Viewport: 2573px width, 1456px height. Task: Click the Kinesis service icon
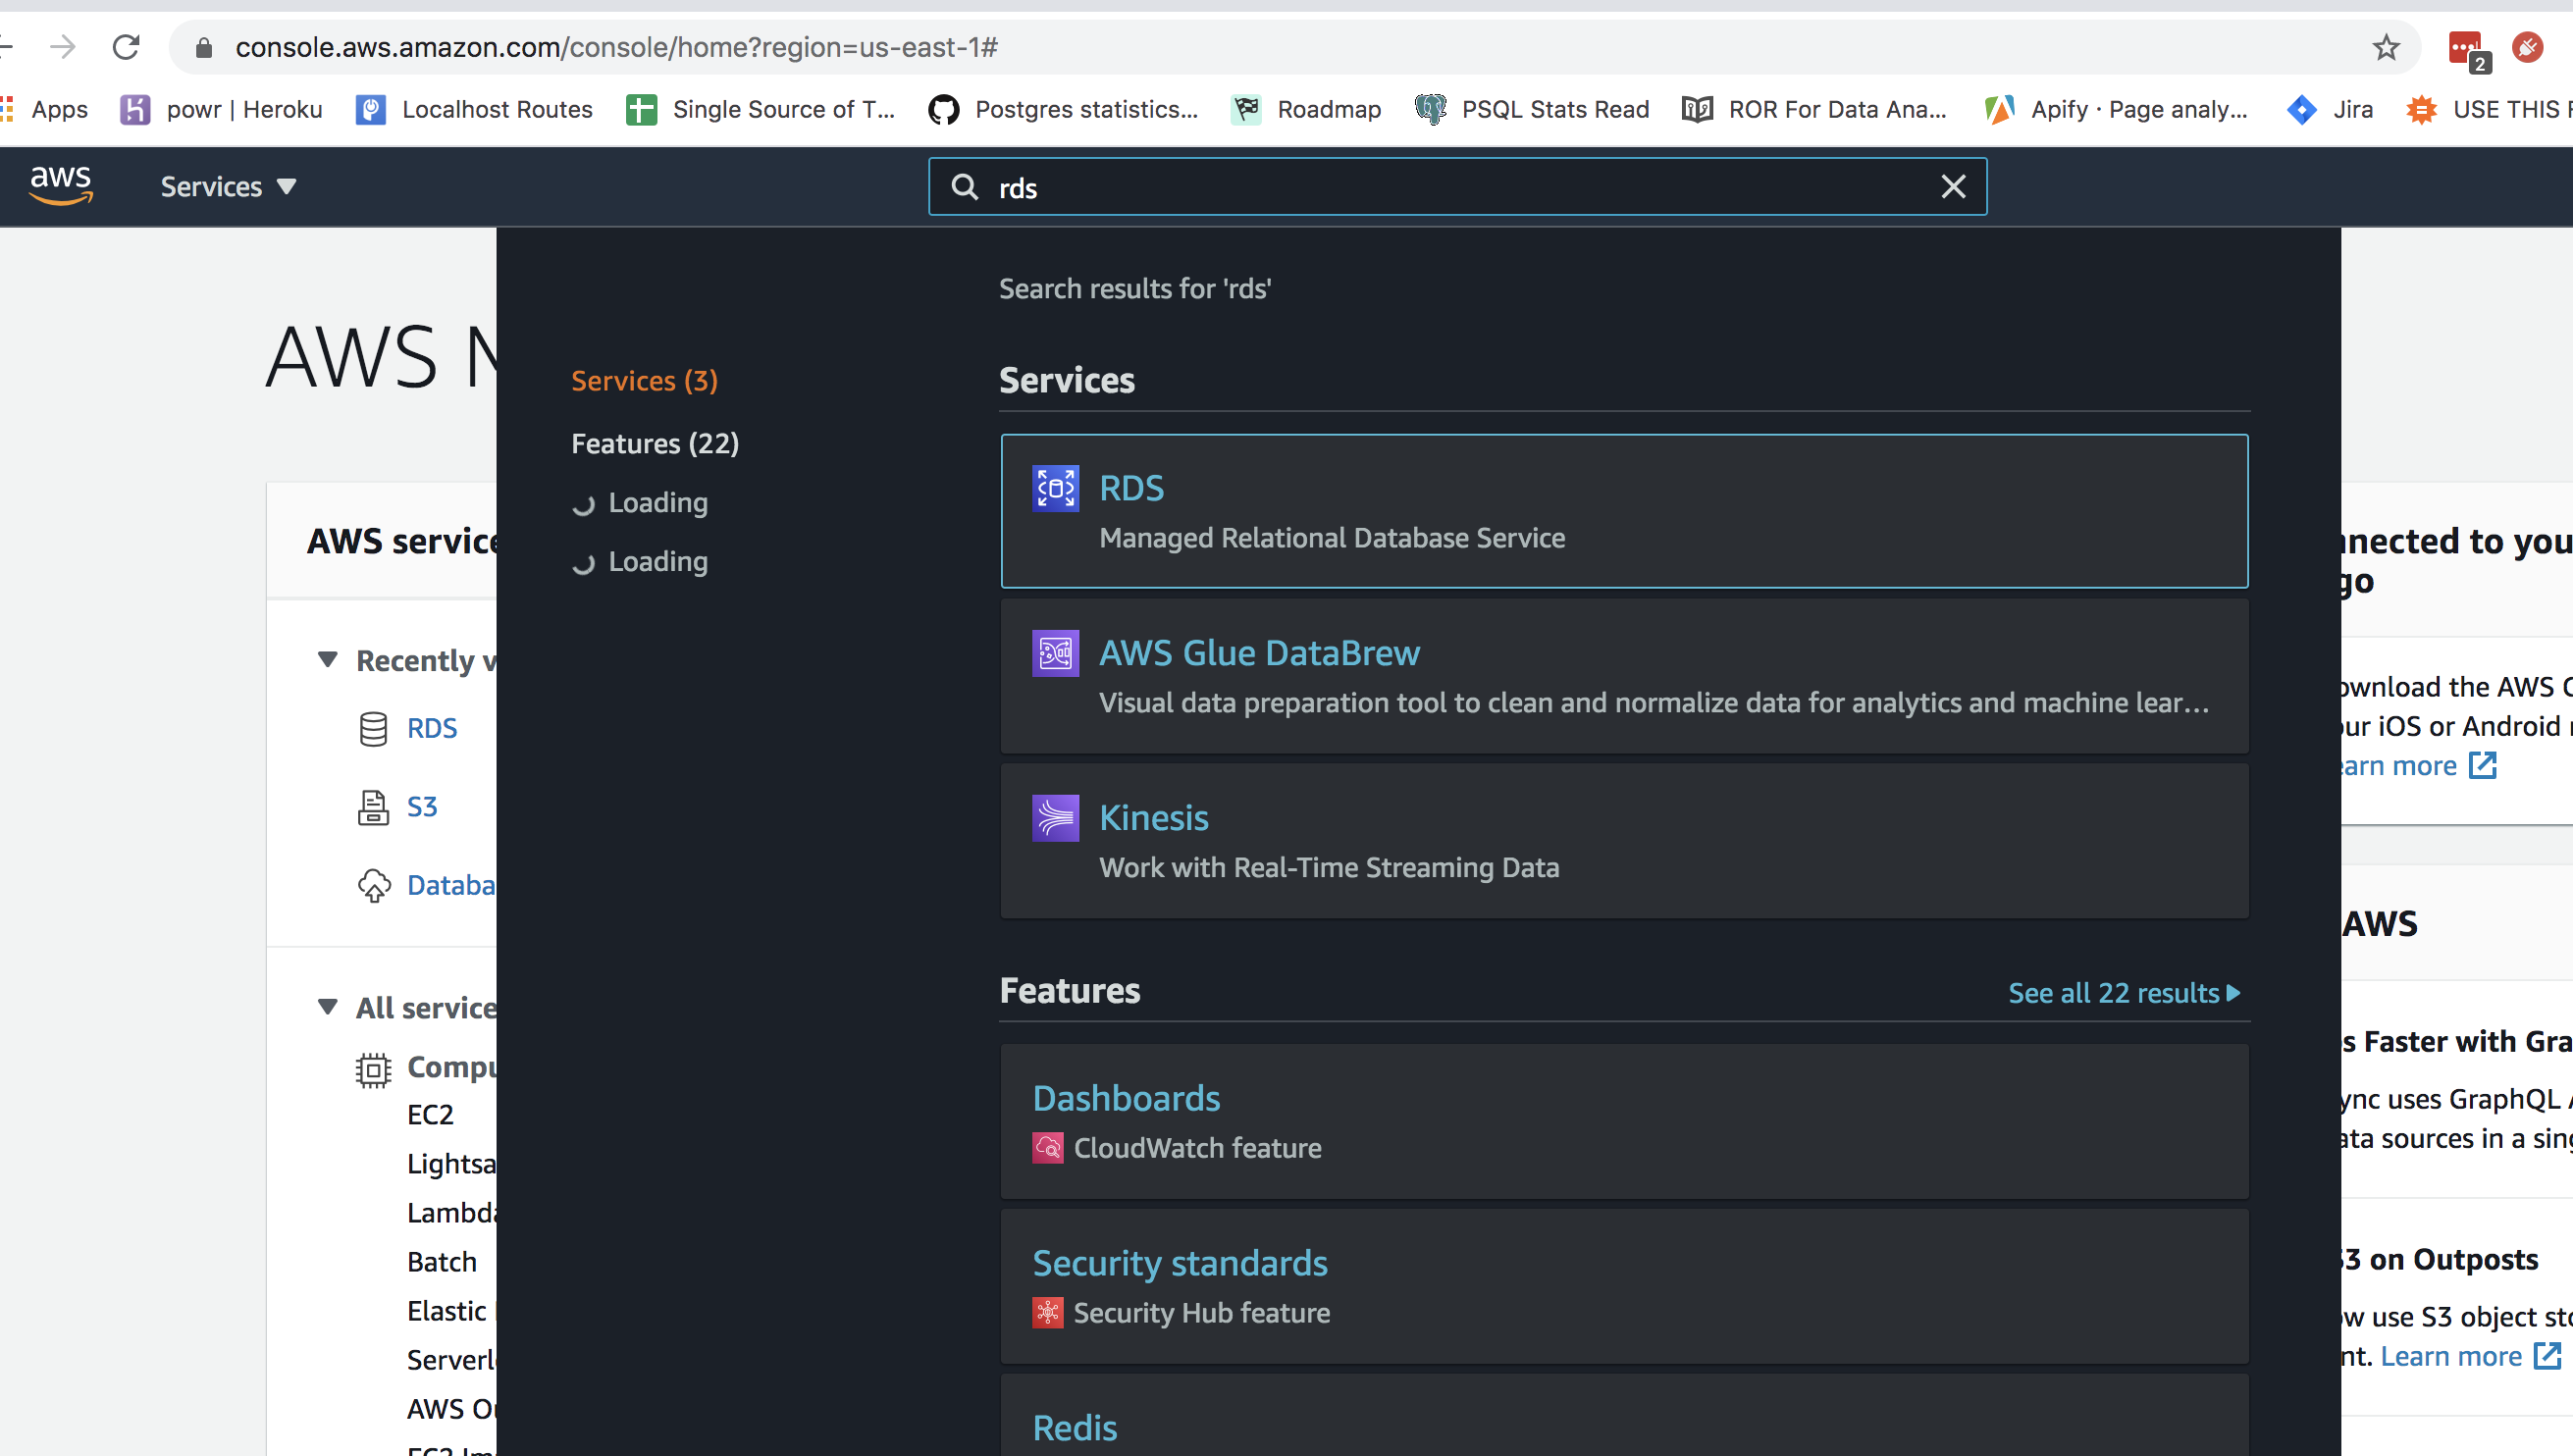point(1055,818)
